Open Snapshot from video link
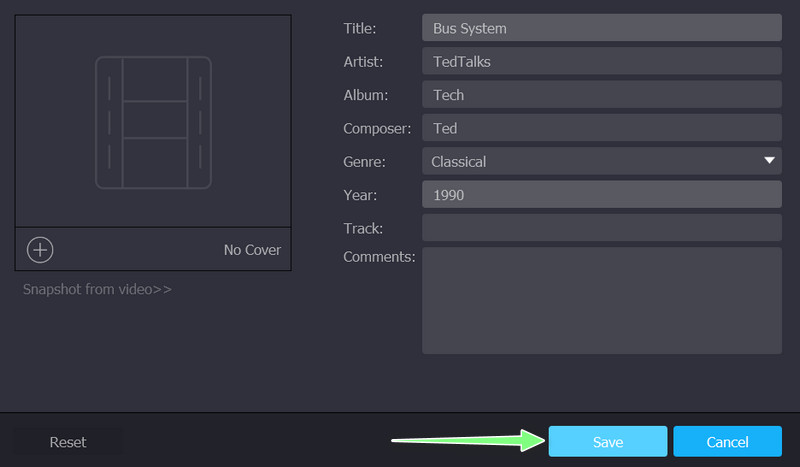Viewport: 800px width, 467px height. [x=98, y=289]
